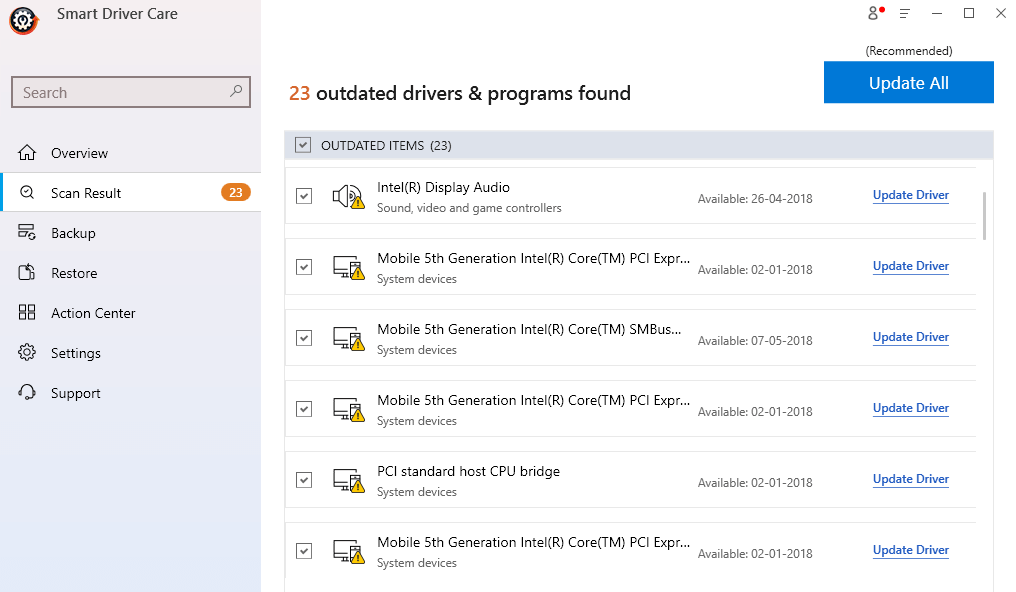Image resolution: width=1016 pixels, height=592 pixels.
Task: Open the user account icon with notification dot
Action: coord(872,13)
